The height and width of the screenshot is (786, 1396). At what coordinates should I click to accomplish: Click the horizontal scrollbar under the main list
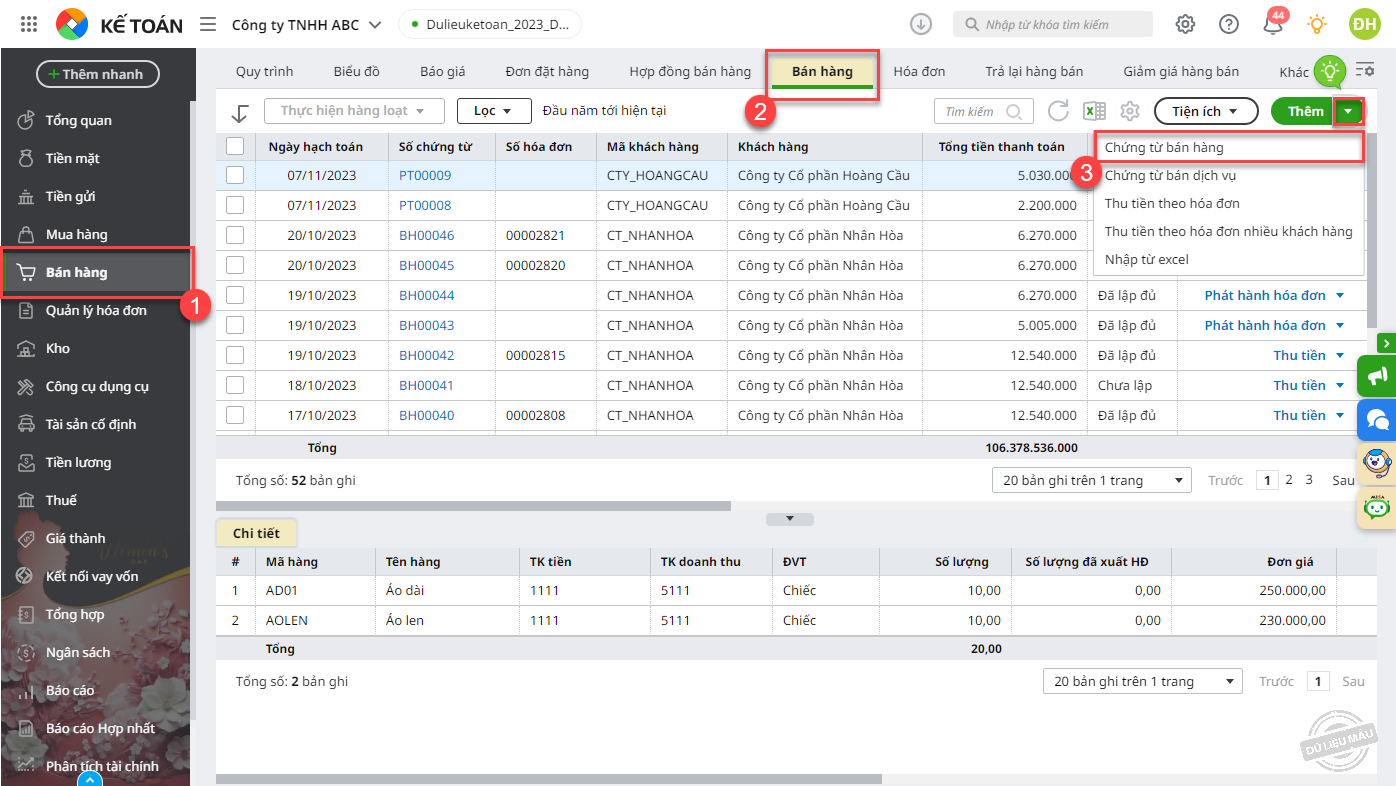click(x=473, y=506)
